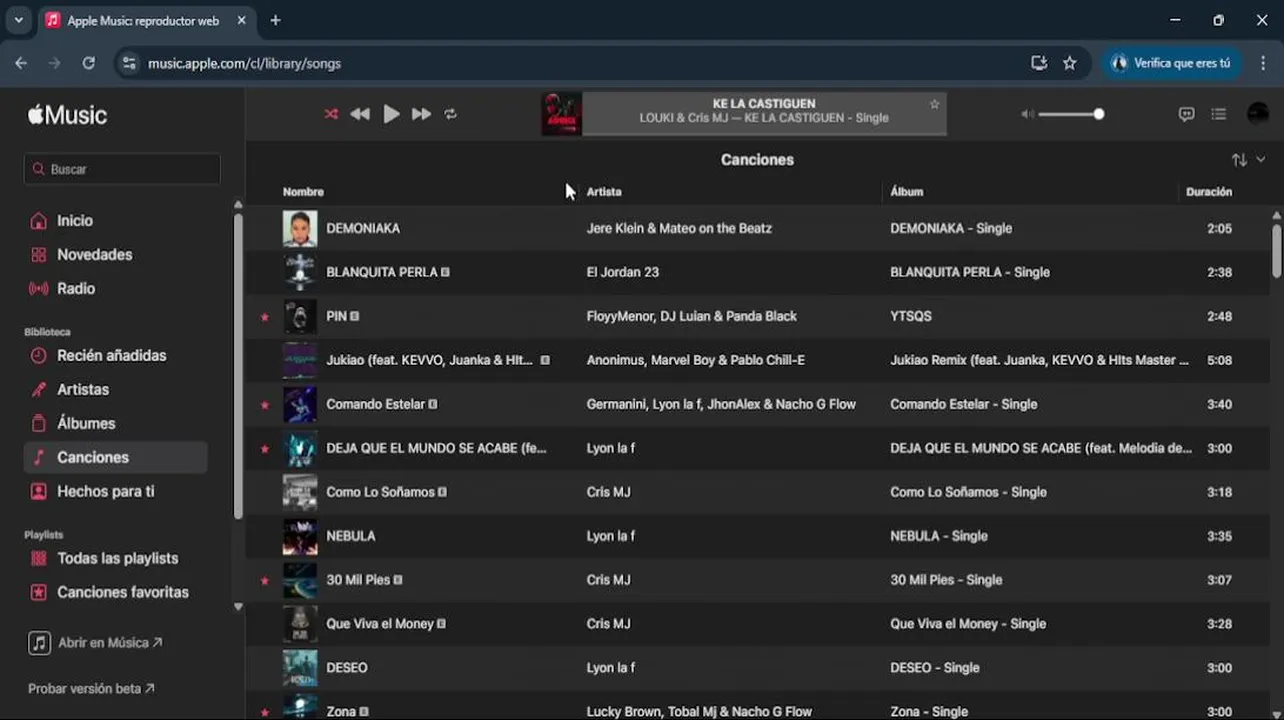Click the now-playing KE LA CASTIGUEN artwork

pyautogui.click(x=562, y=114)
